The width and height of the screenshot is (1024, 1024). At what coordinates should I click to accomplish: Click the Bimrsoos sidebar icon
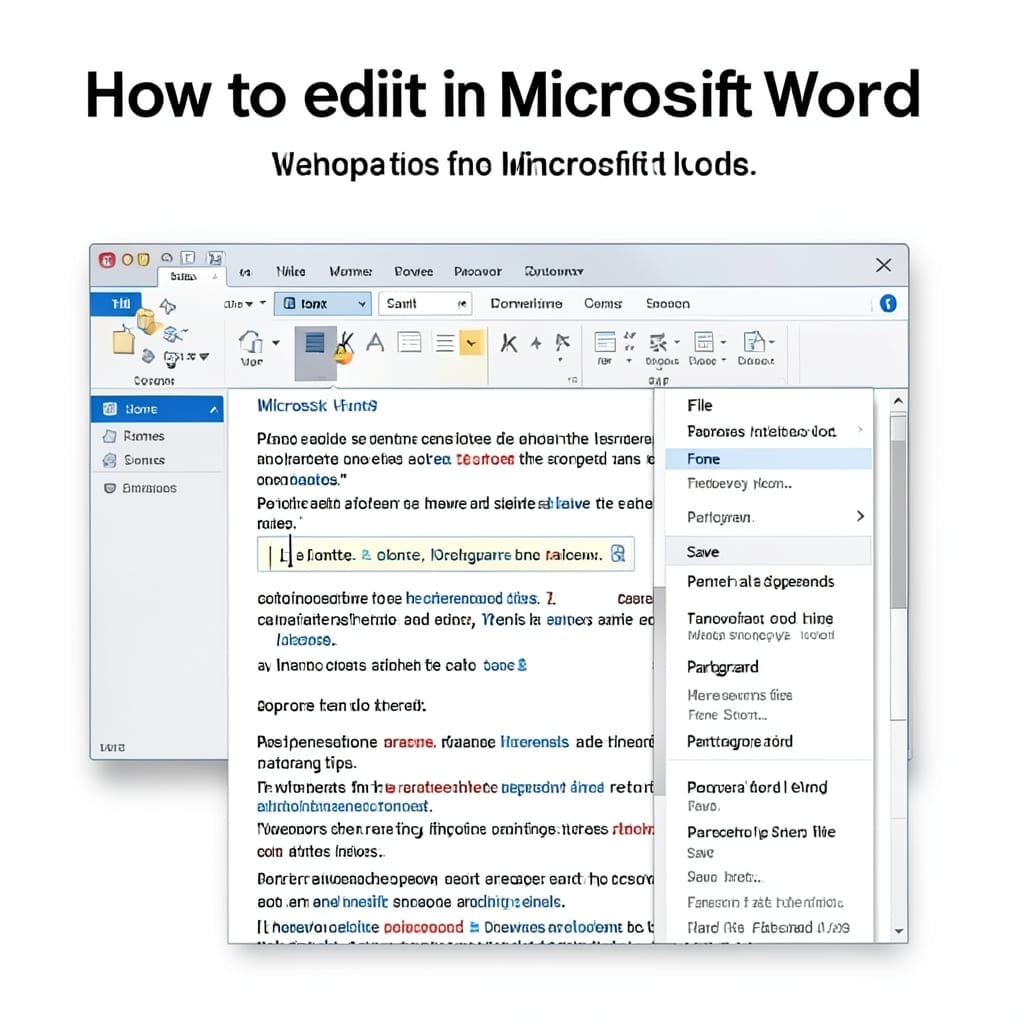[x=110, y=488]
